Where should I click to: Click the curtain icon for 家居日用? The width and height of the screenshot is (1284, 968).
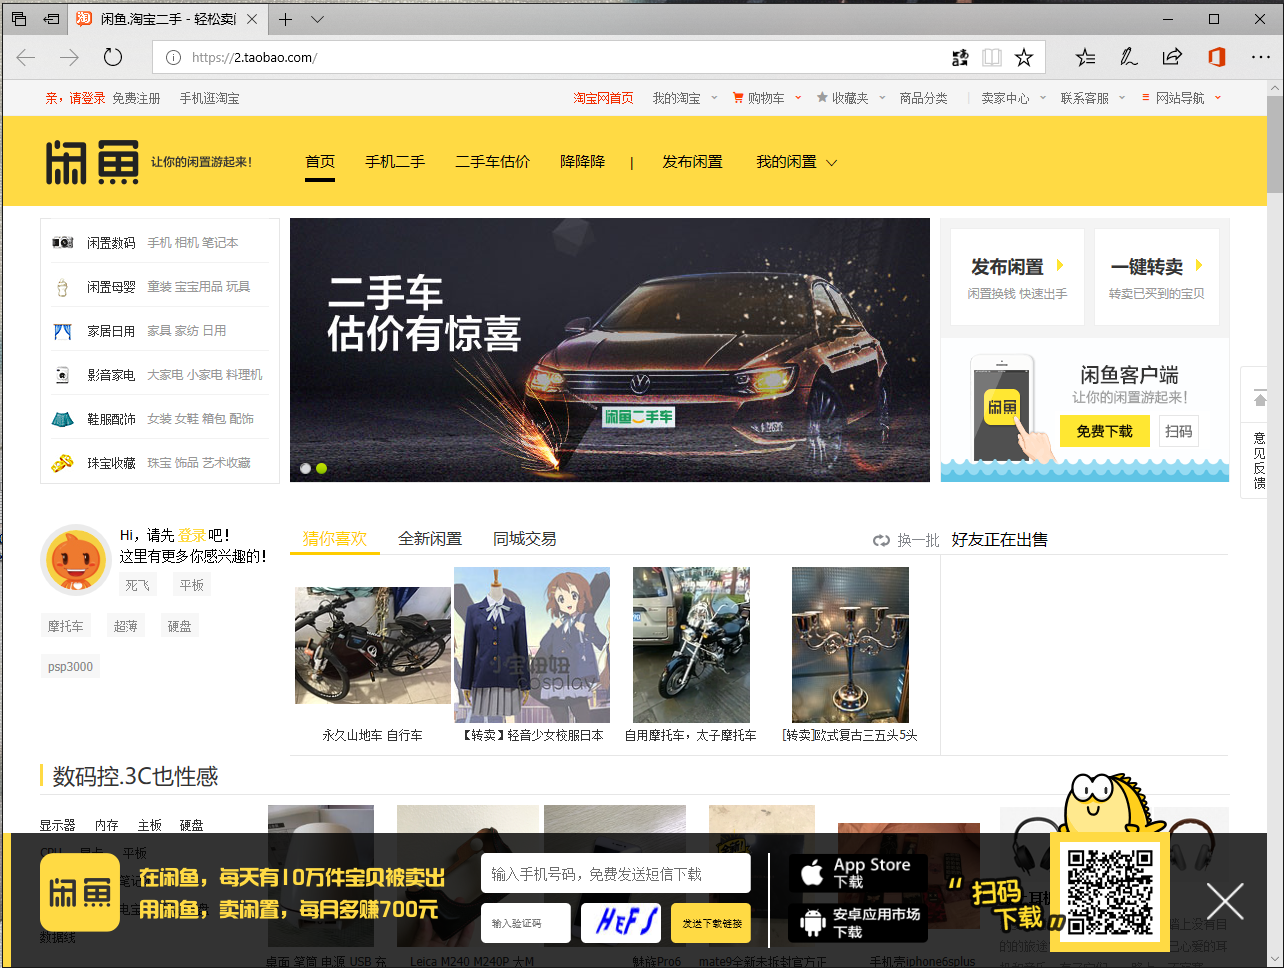[x=62, y=331]
